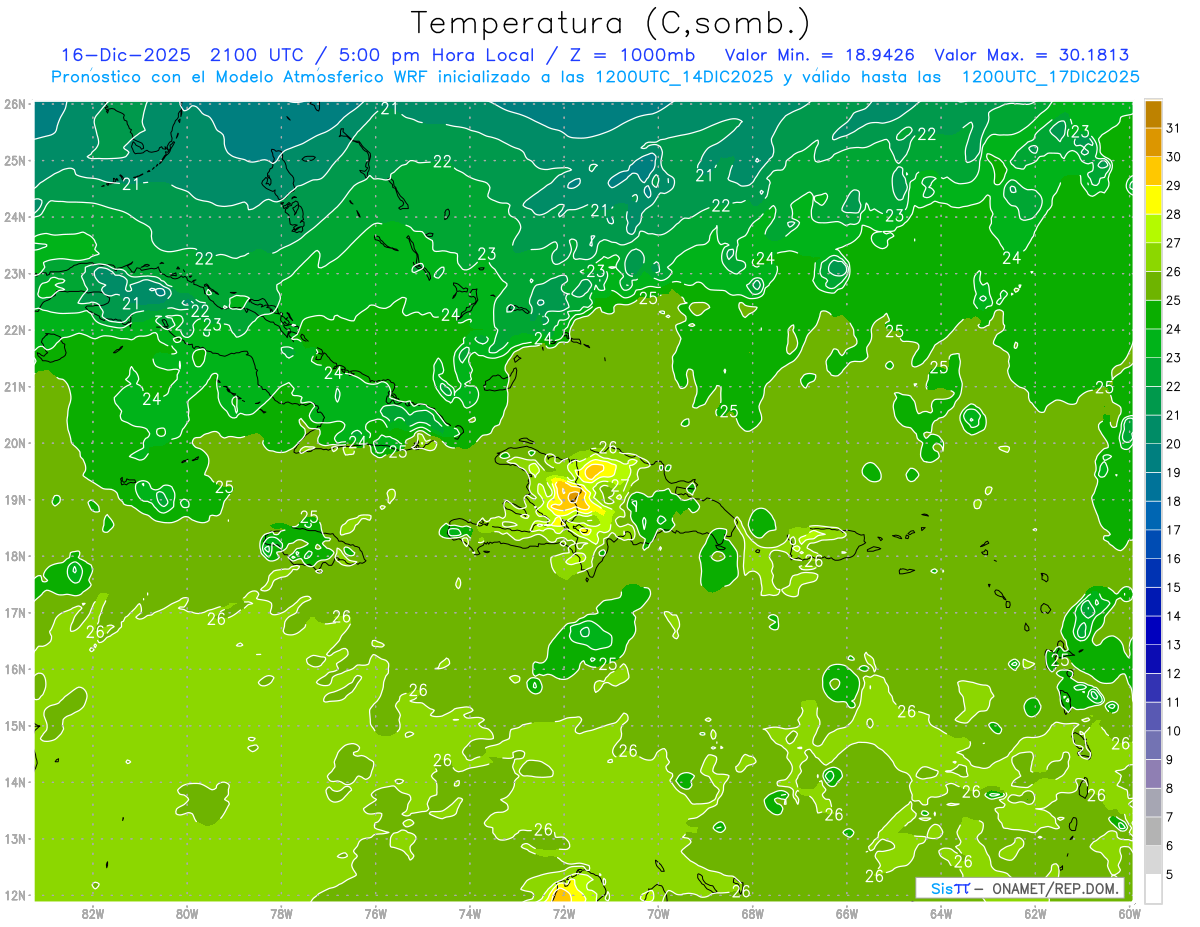The height and width of the screenshot is (927, 1200).
Task: Click the "72W" longitude axis label
Action: pos(564,913)
